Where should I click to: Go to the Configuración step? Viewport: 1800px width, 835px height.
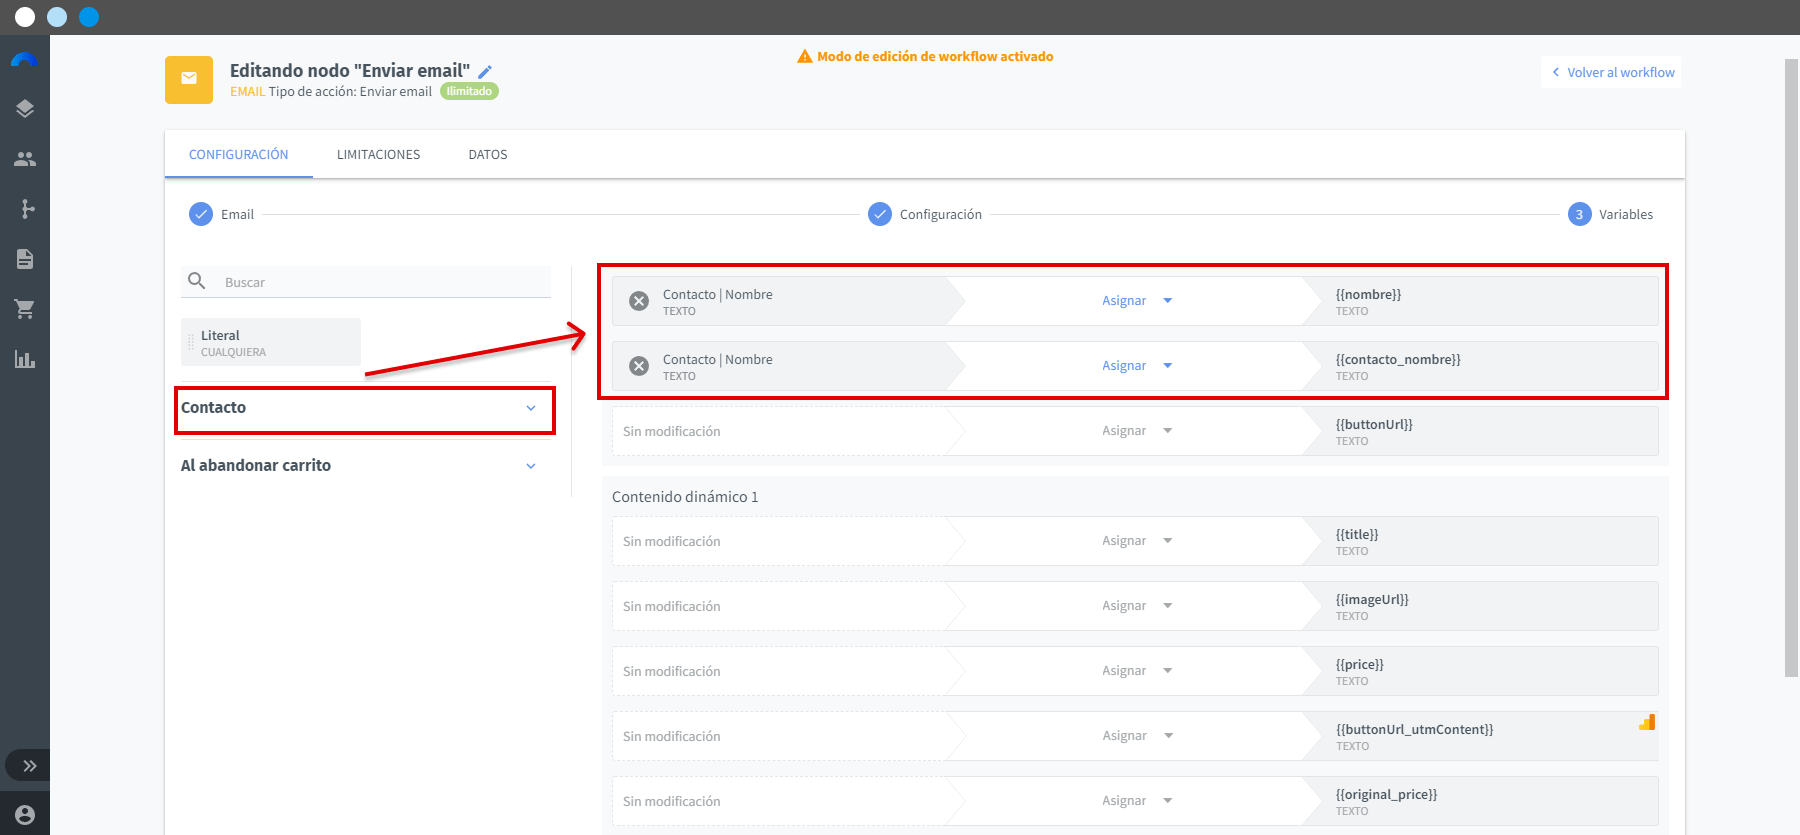(x=925, y=214)
